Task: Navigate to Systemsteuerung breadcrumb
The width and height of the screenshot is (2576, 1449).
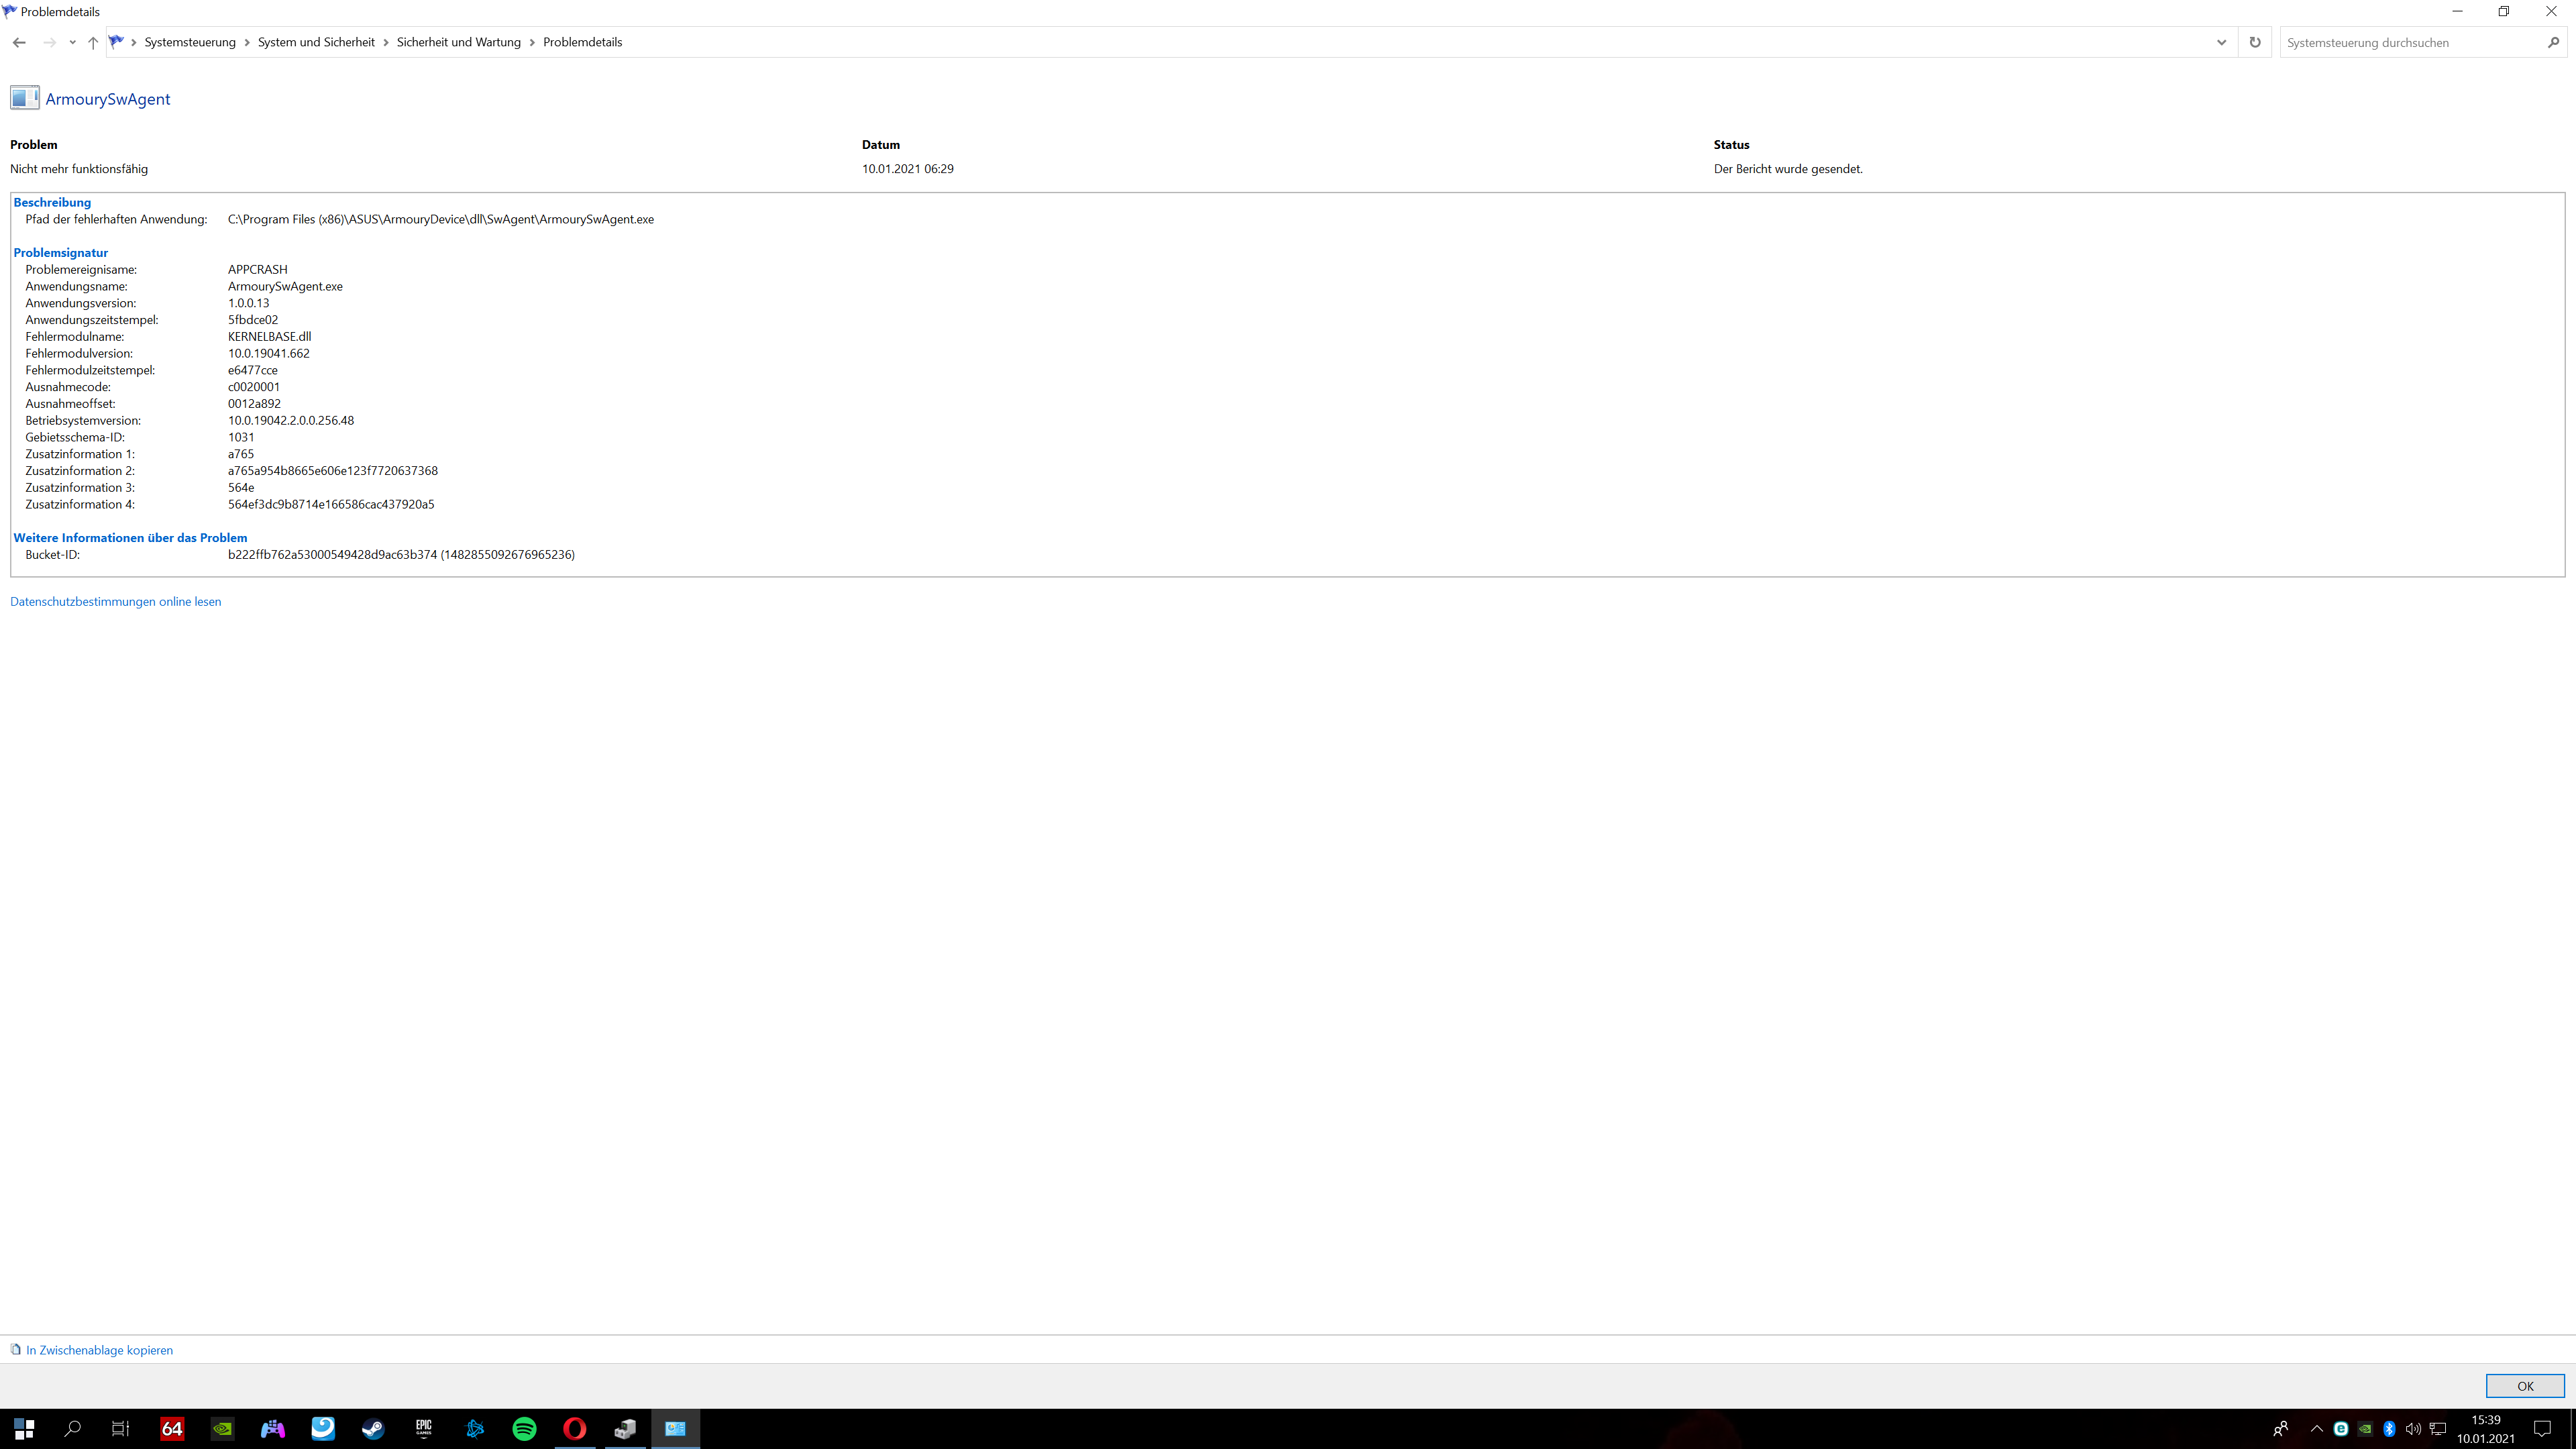Action: tap(190, 42)
